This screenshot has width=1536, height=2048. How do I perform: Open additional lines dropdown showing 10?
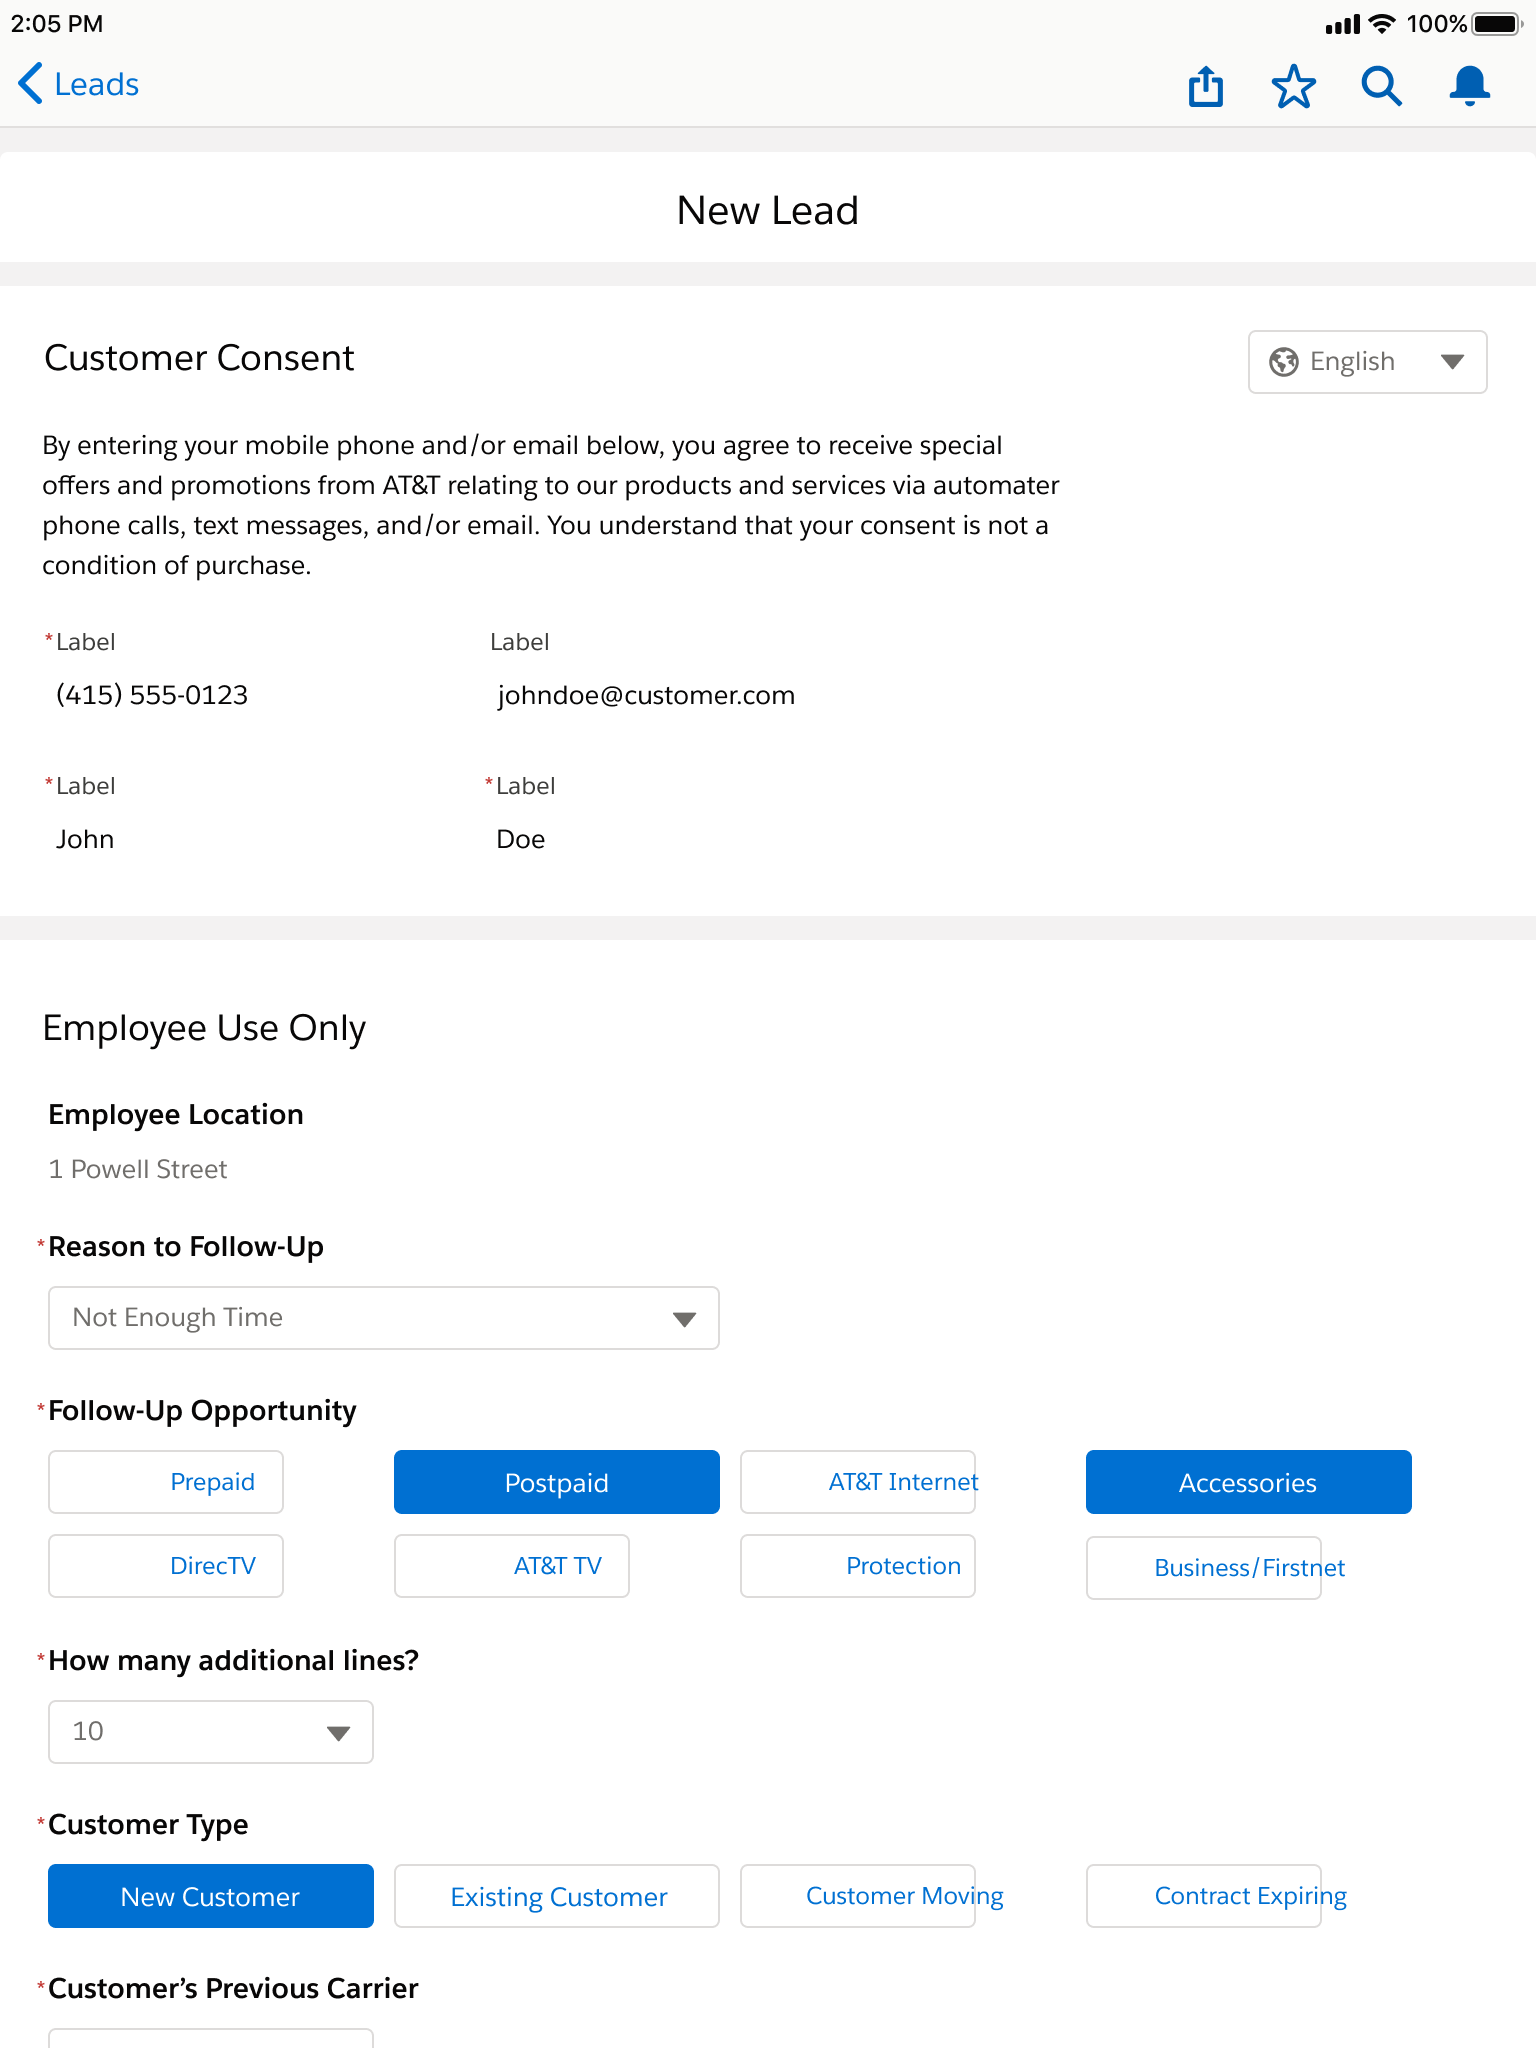(x=211, y=1732)
